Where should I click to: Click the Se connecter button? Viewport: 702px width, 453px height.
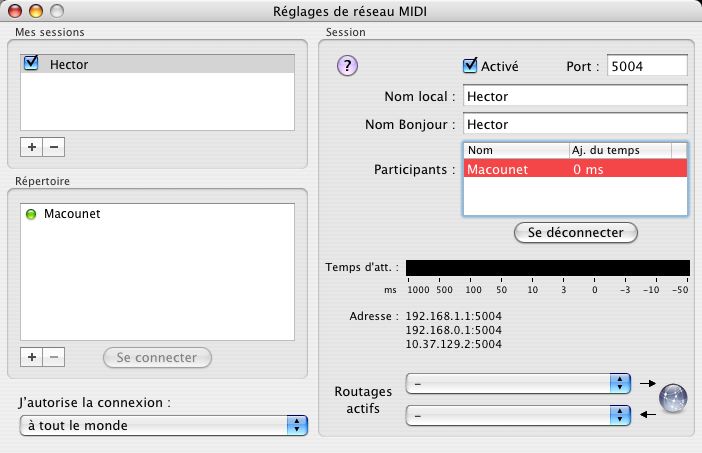[157, 357]
